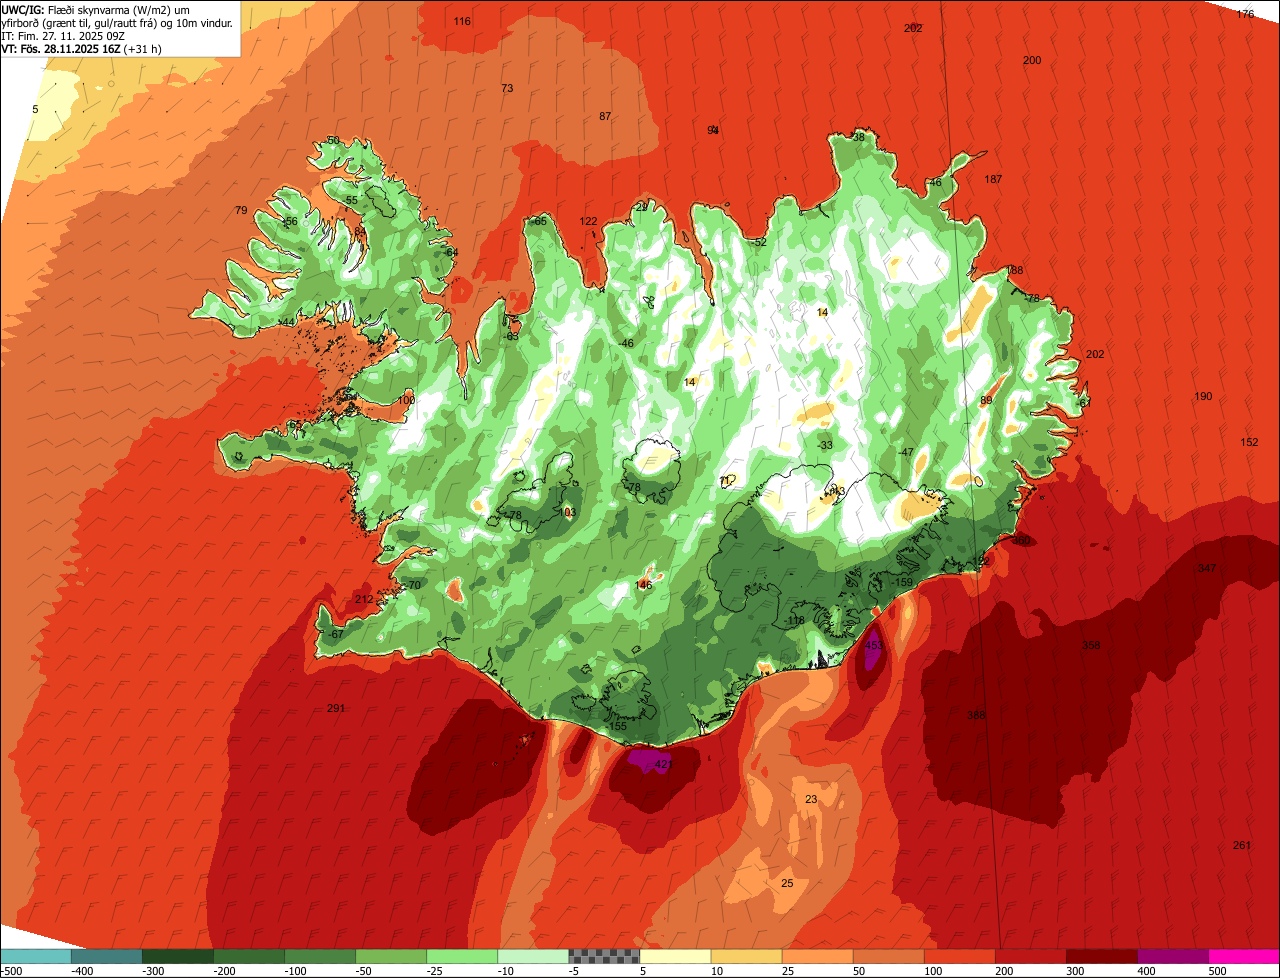The image size is (1280, 978).
Task: Click the map value '87'
Action: click(605, 117)
